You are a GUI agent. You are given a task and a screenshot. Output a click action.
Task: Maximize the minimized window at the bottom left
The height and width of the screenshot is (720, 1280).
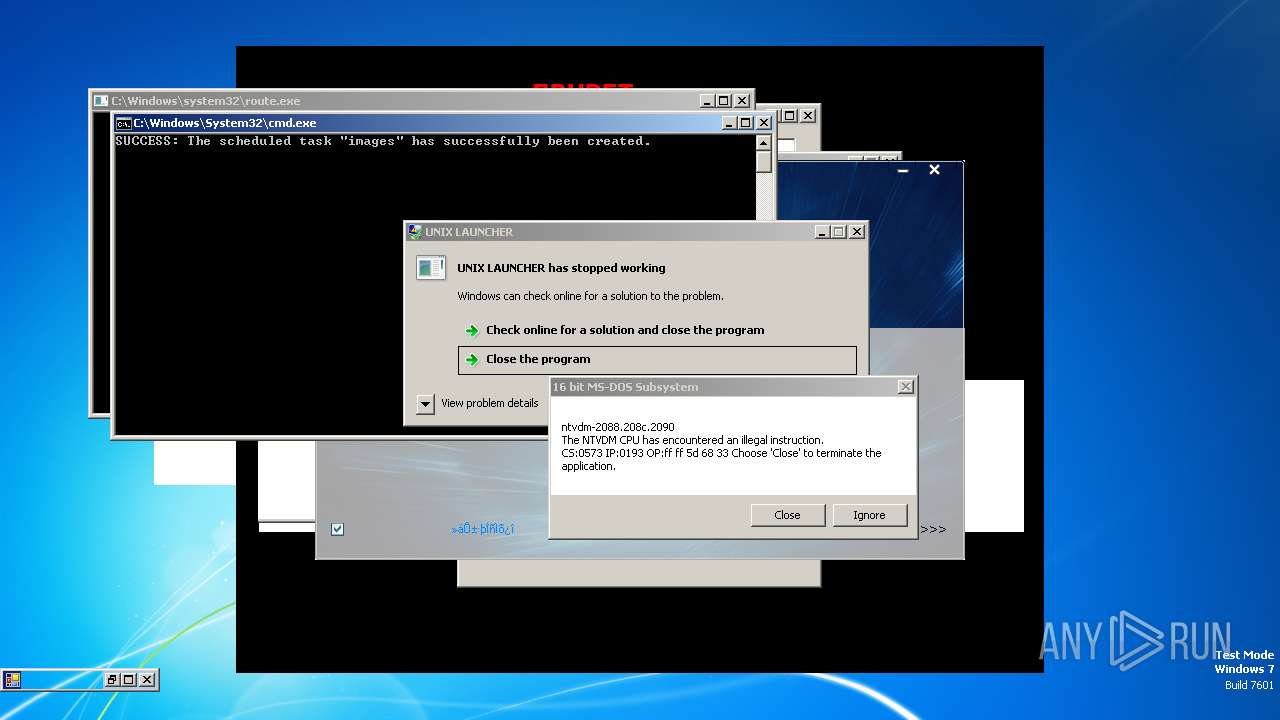pyautogui.click(x=129, y=680)
